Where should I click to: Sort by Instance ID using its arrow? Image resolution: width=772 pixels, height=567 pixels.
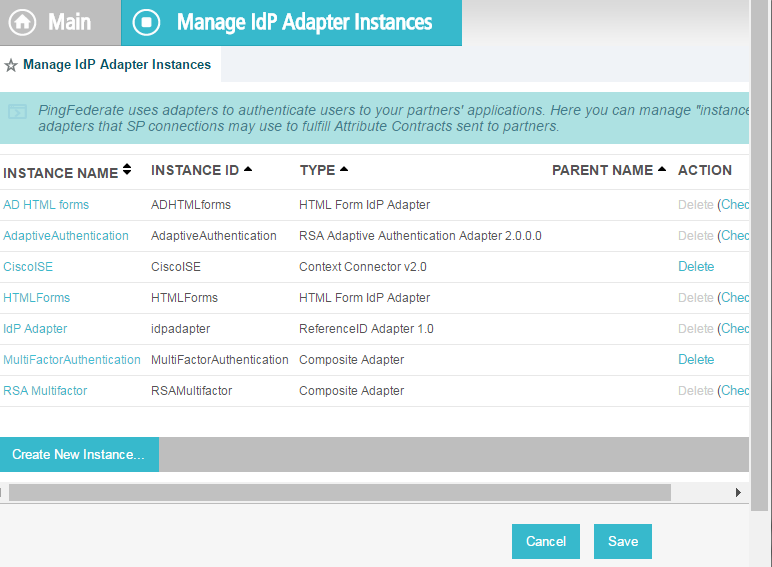click(x=248, y=169)
